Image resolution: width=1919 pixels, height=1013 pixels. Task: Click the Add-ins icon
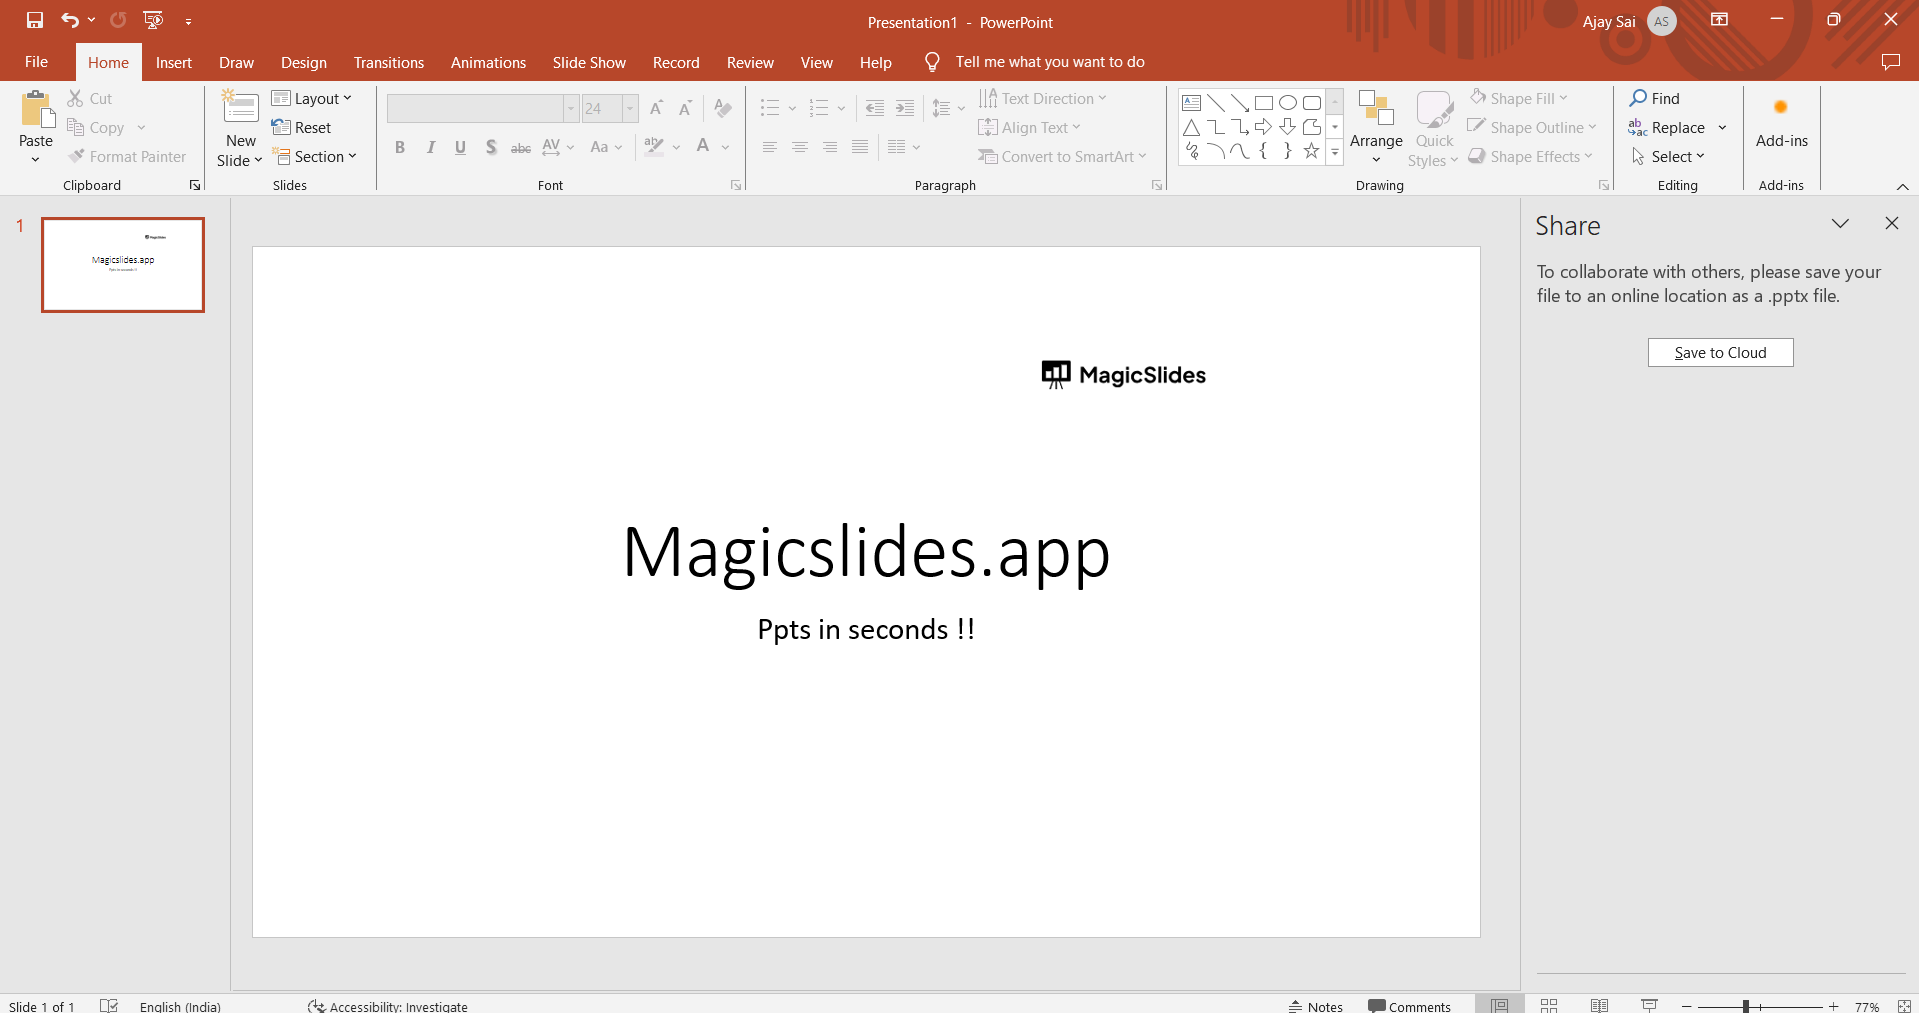click(x=1781, y=108)
